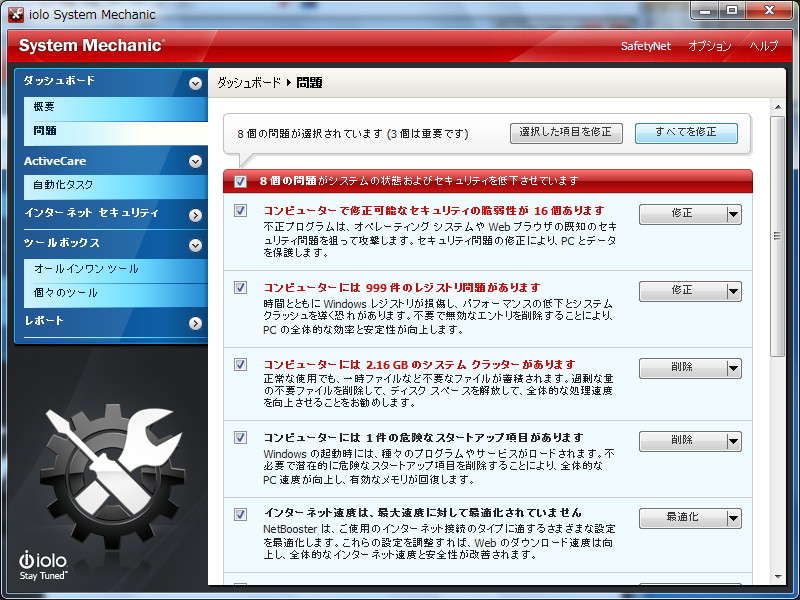
Task: Open the 削除 dropdown for system clutter
Action: 731,368
